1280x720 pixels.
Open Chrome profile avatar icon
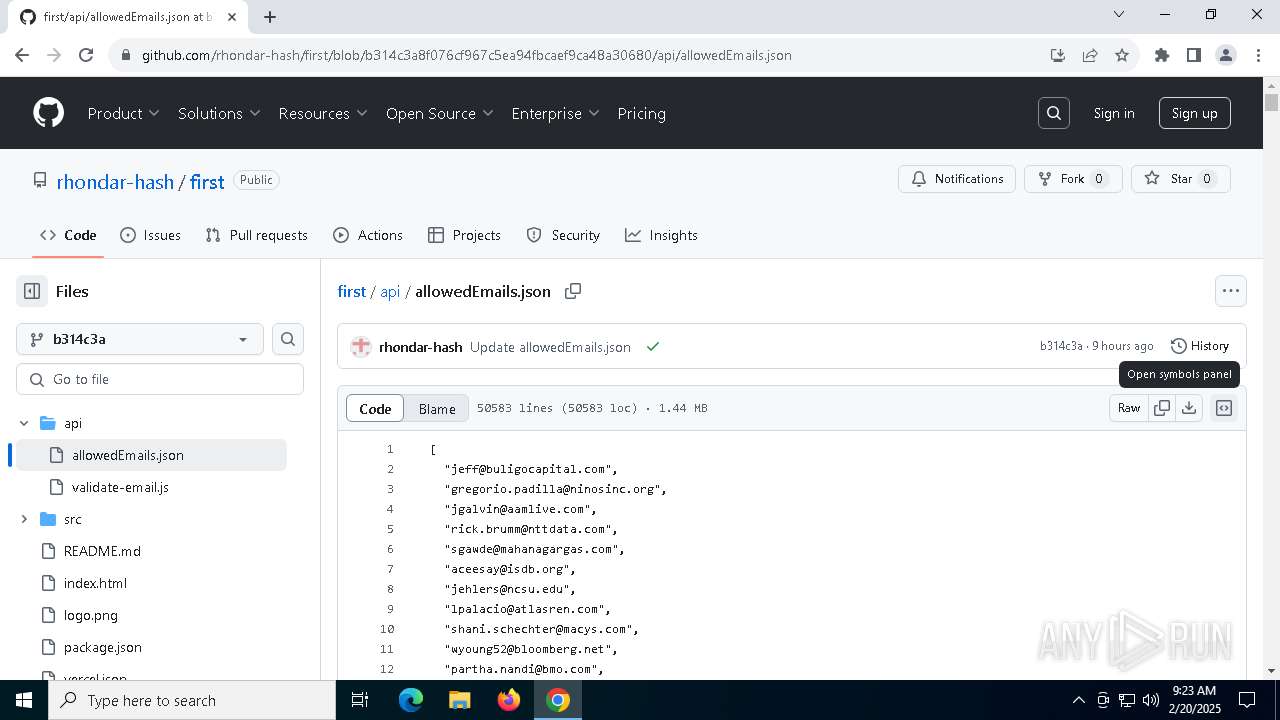click(x=1226, y=55)
